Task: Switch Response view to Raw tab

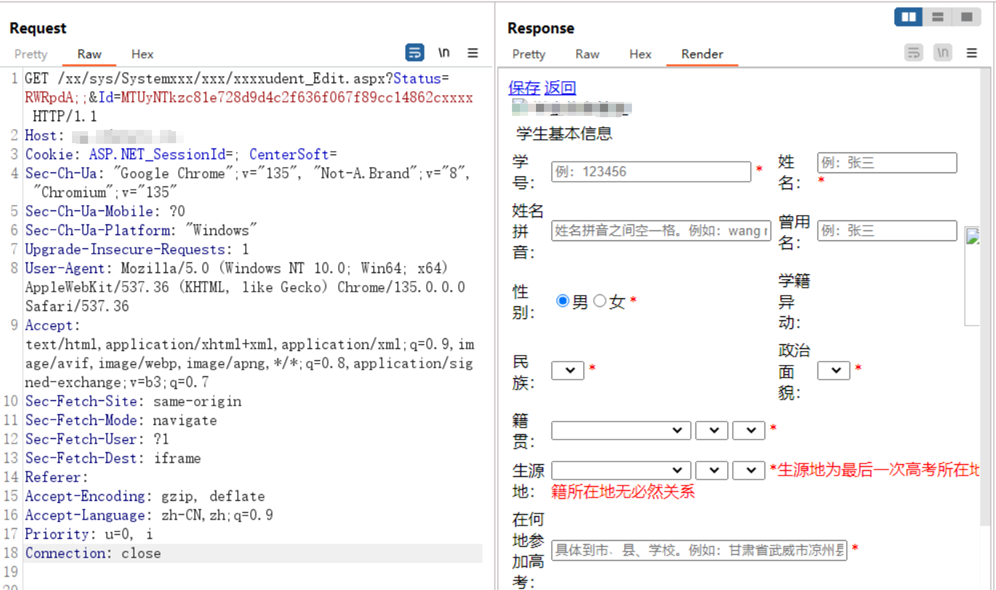Action: tap(587, 54)
